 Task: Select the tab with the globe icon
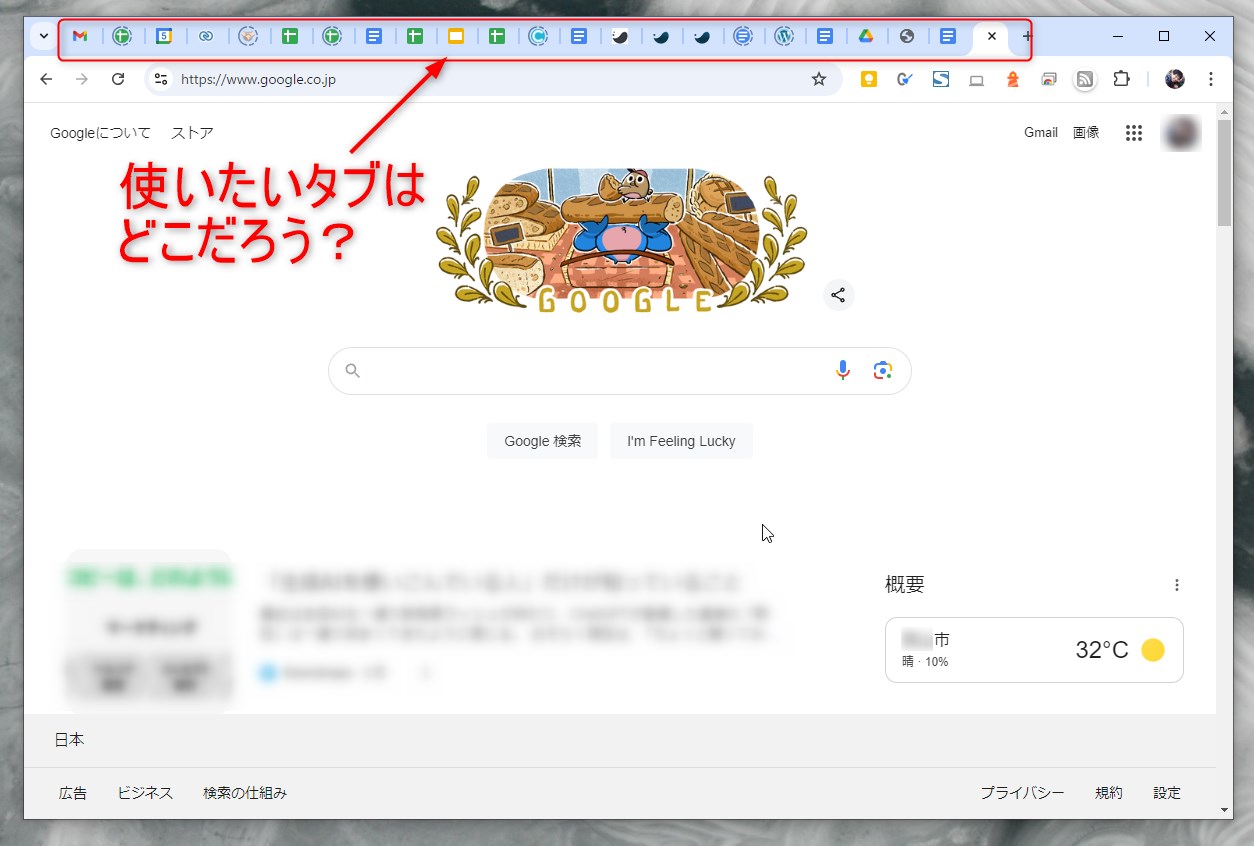pos(907,36)
